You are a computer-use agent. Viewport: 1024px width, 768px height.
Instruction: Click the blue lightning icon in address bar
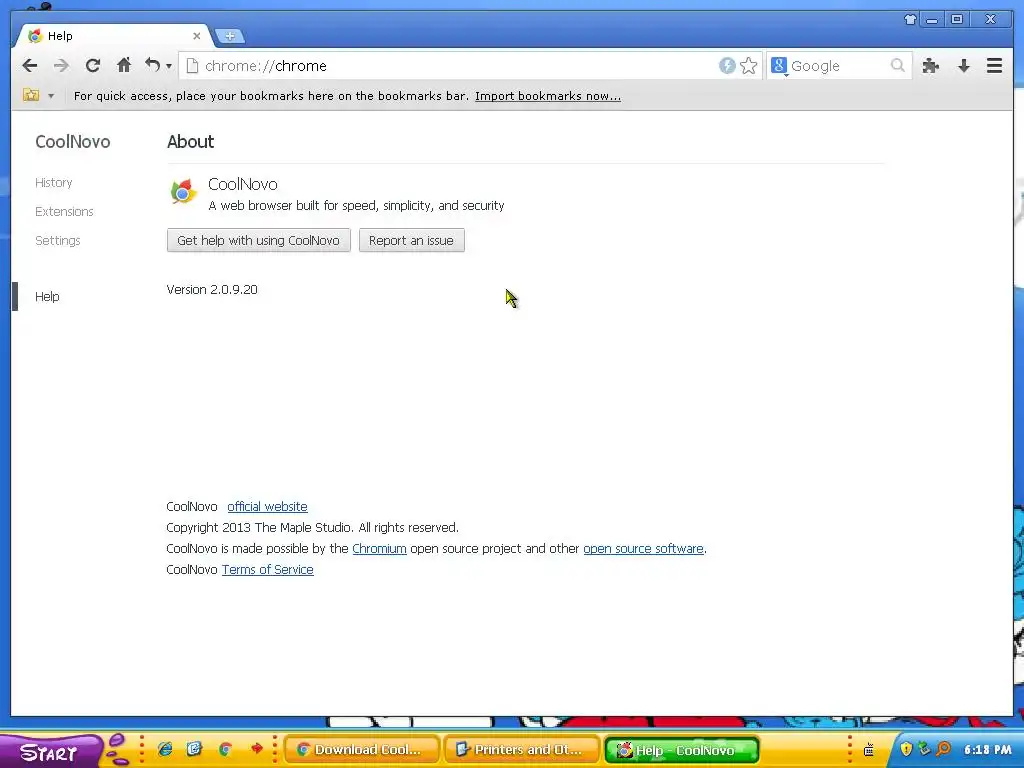(727, 65)
